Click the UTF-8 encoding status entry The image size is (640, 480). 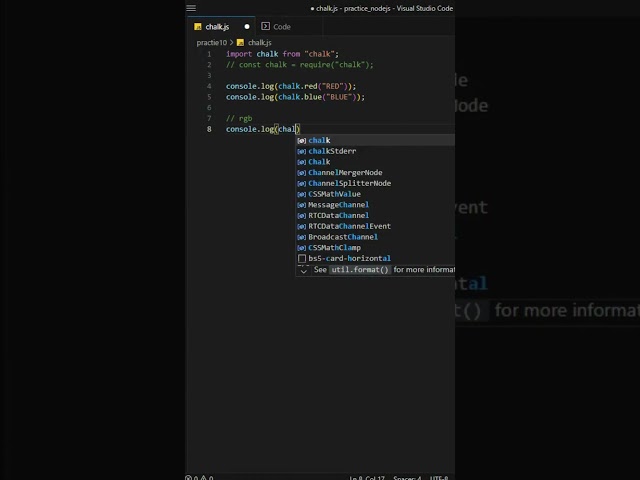point(439,478)
